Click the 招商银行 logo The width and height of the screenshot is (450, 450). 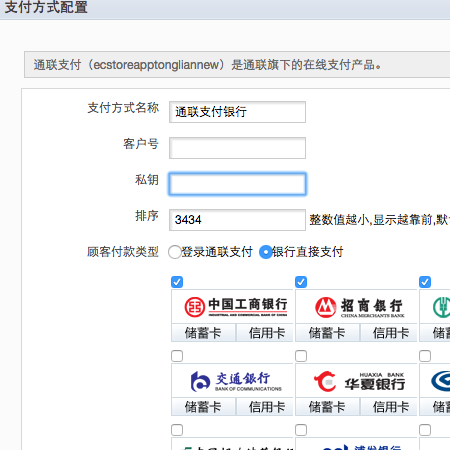pyautogui.click(x=359, y=307)
